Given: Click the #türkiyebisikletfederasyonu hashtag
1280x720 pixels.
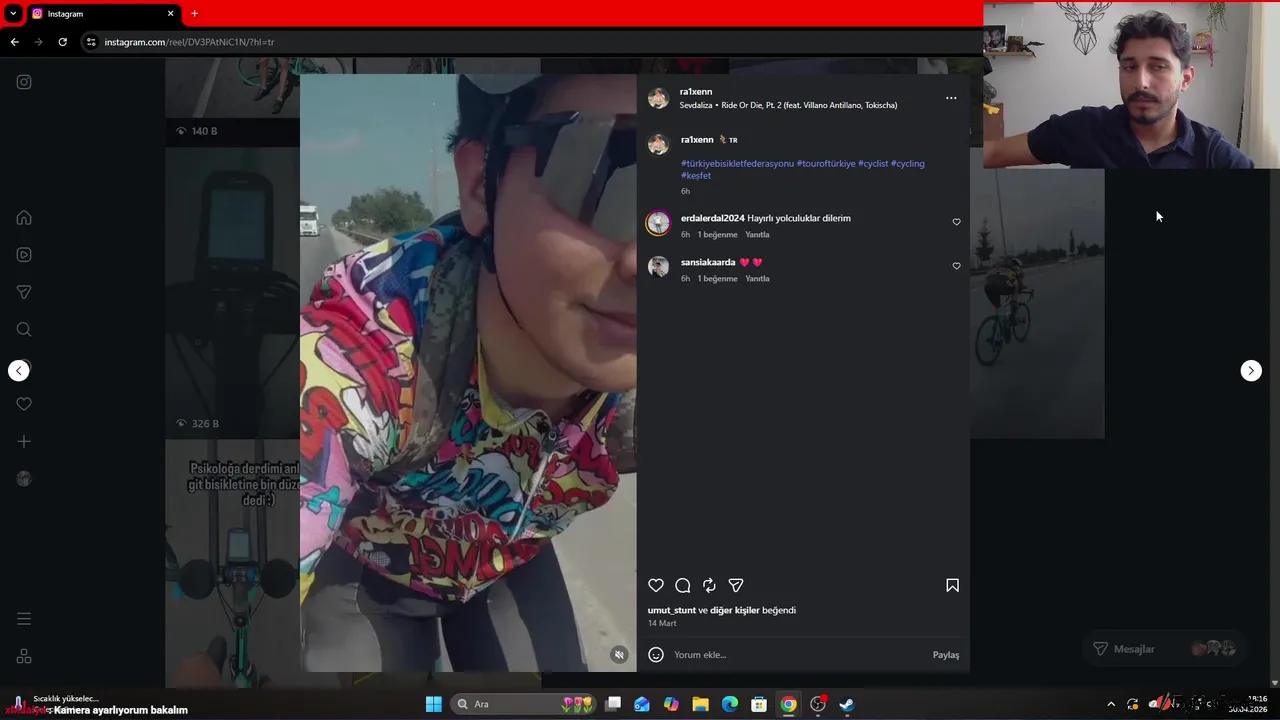Looking at the screenshot, I should (x=737, y=164).
